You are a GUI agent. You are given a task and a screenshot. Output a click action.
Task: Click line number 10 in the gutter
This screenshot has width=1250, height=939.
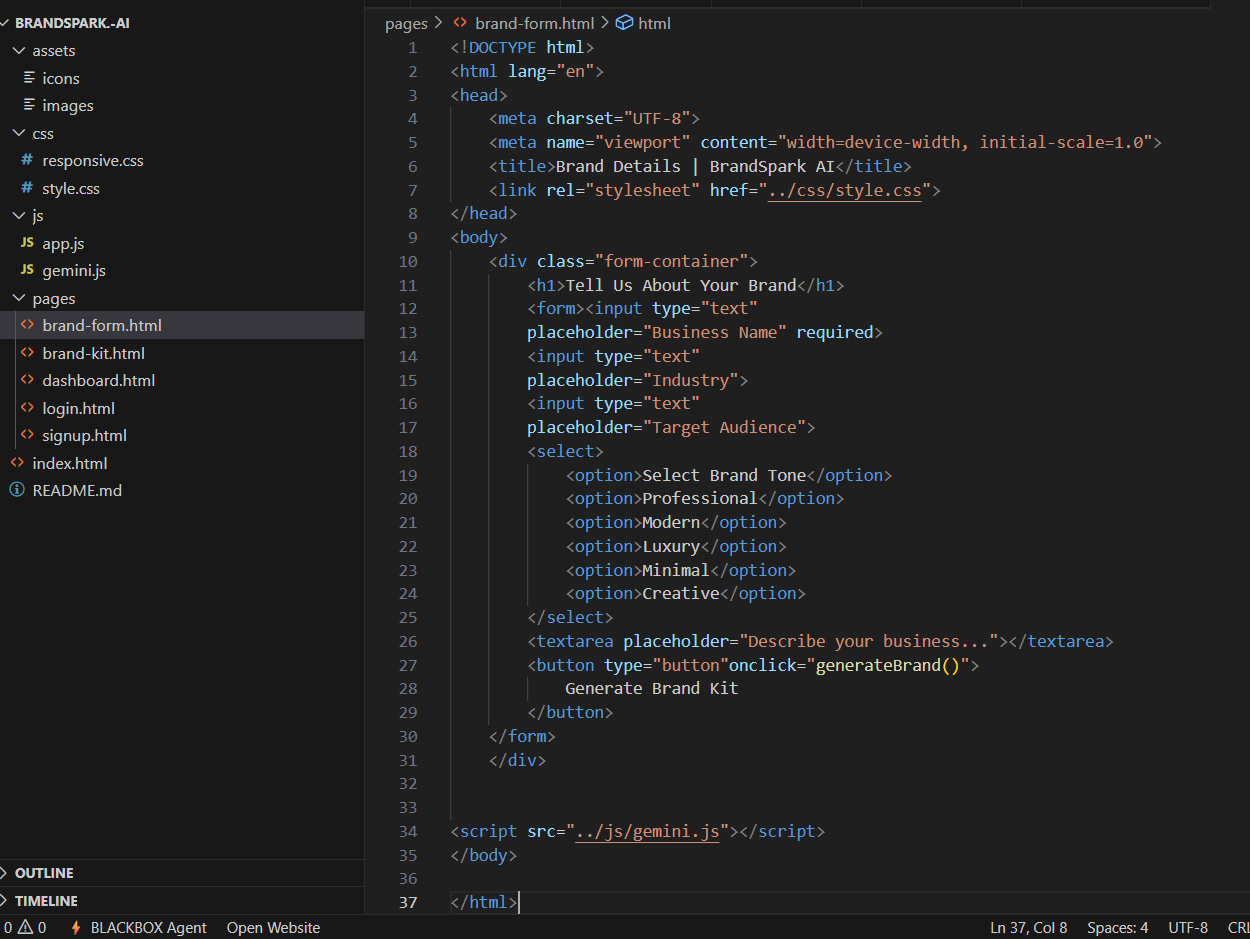click(408, 261)
